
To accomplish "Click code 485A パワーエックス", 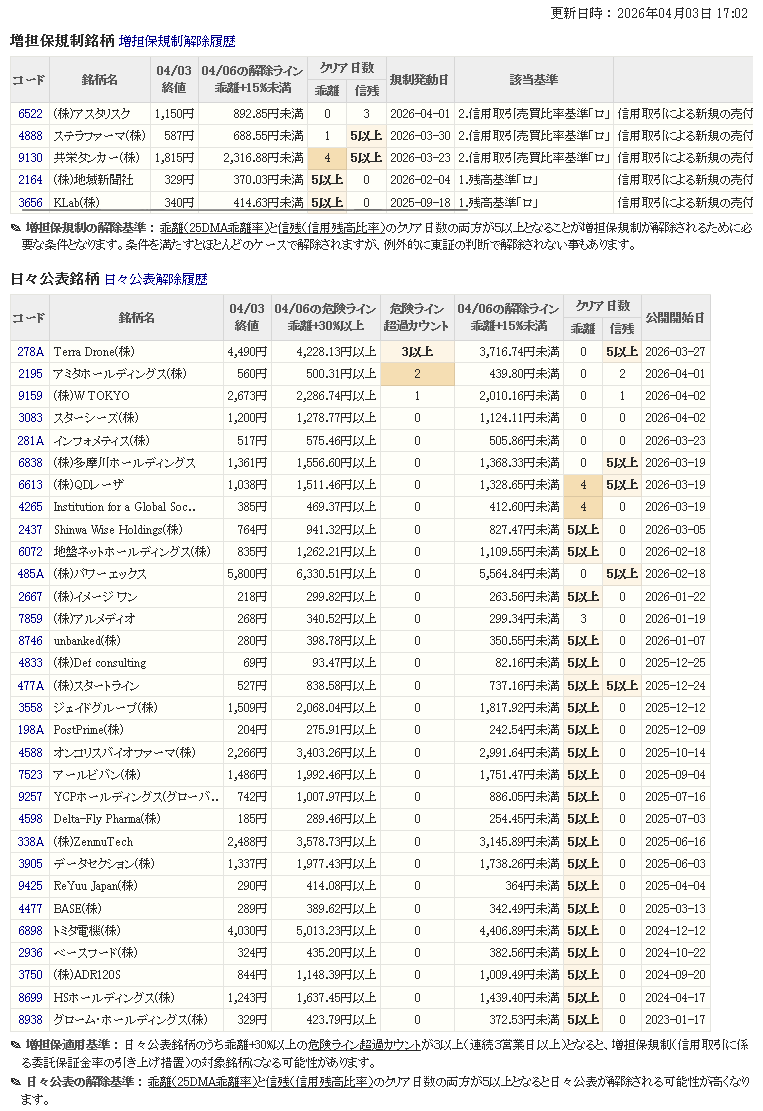I will coord(30,574).
